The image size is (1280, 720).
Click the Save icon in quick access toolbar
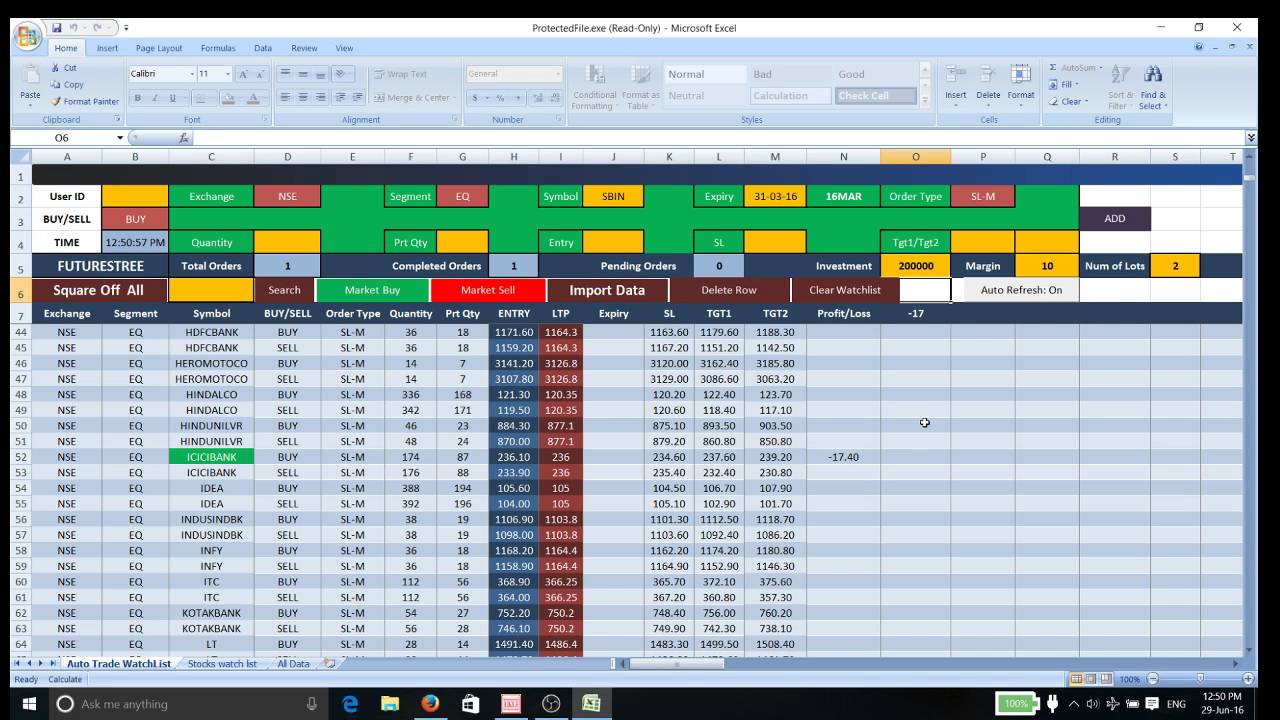point(57,28)
